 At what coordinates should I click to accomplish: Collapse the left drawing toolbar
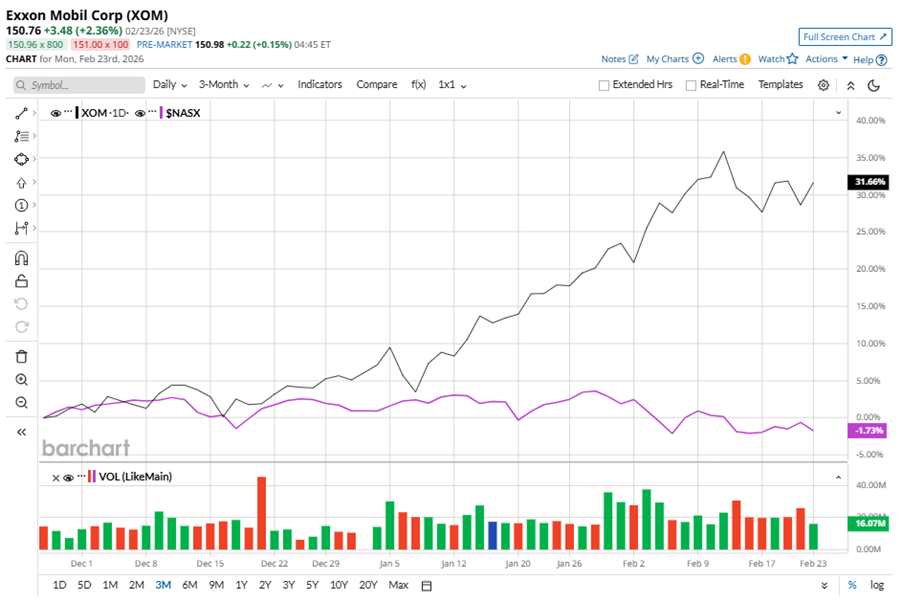[21, 432]
